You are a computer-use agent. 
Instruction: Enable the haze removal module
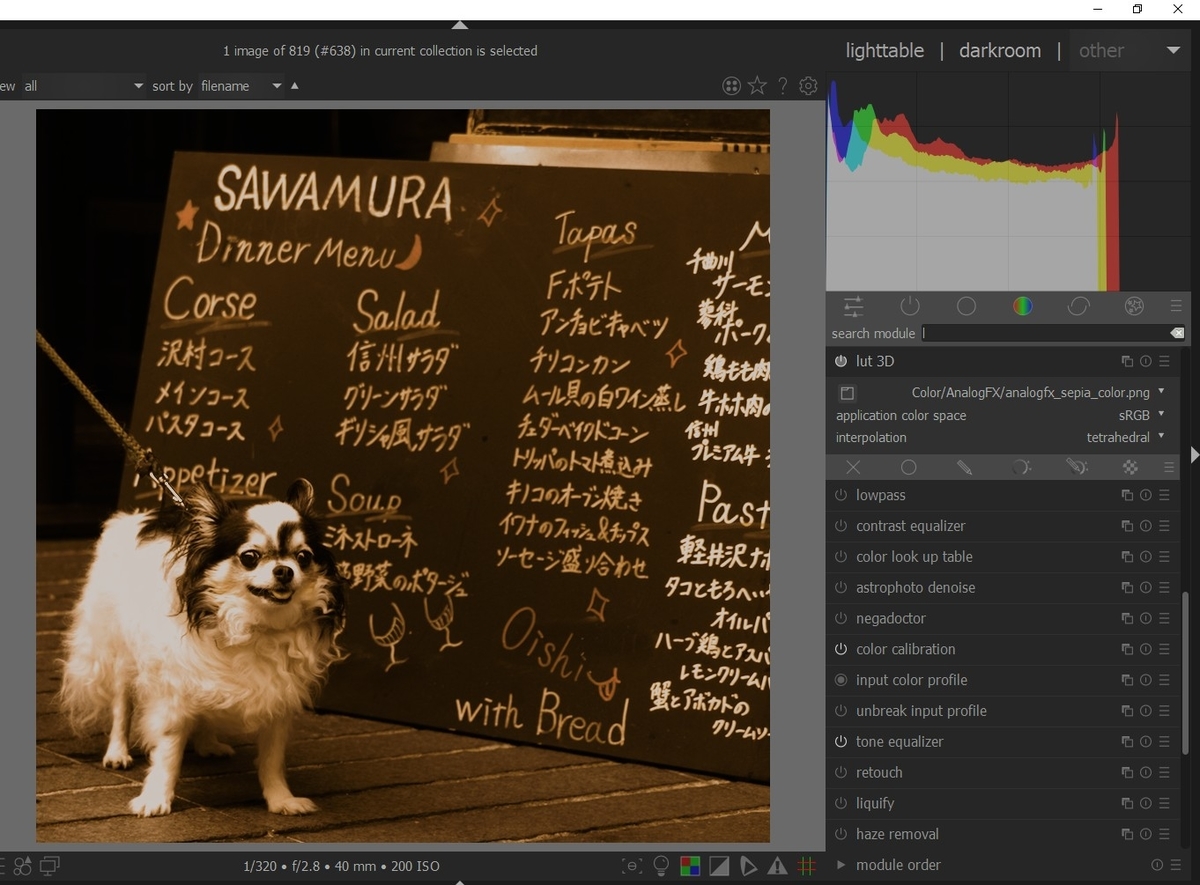tap(841, 834)
